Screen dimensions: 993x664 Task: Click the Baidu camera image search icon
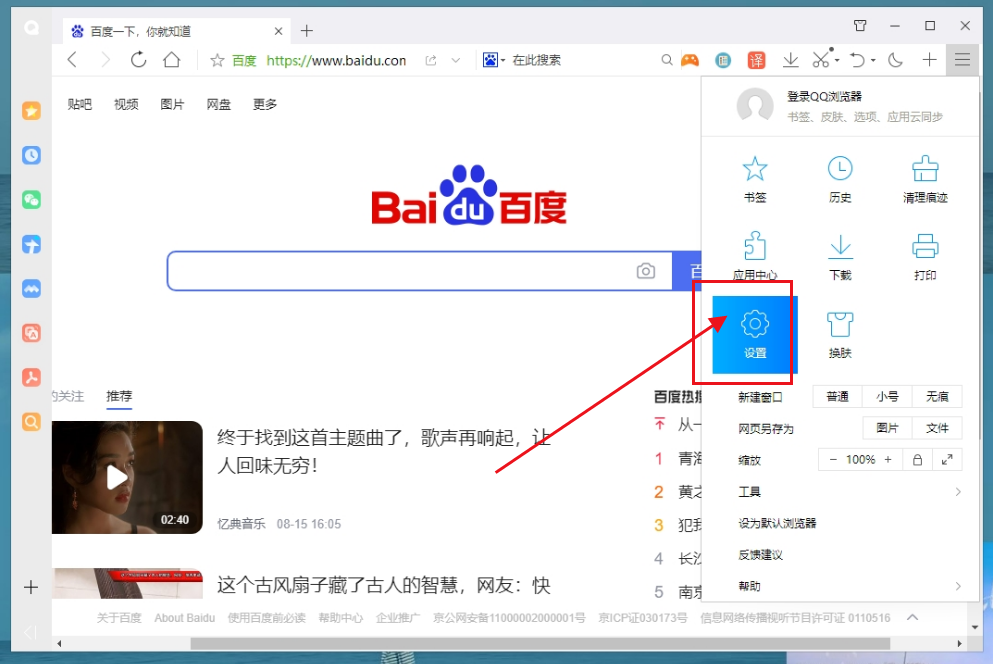click(x=645, y=271)
